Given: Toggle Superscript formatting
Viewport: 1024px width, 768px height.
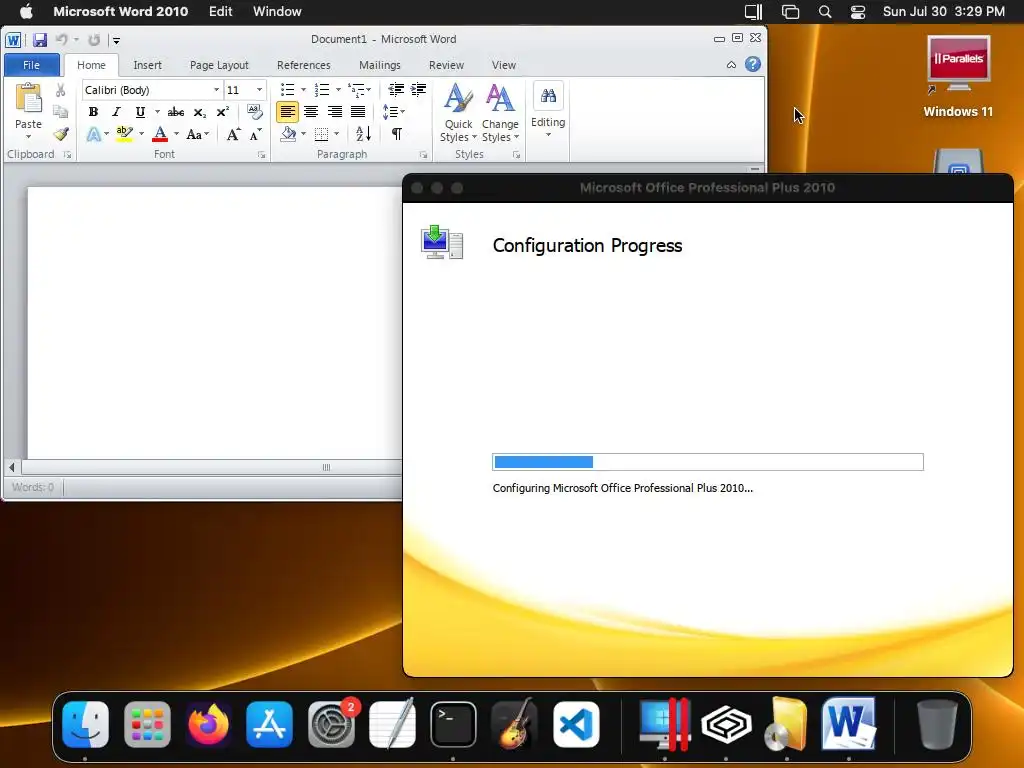Looking at the screenshot, I should [x=223, y=112].
